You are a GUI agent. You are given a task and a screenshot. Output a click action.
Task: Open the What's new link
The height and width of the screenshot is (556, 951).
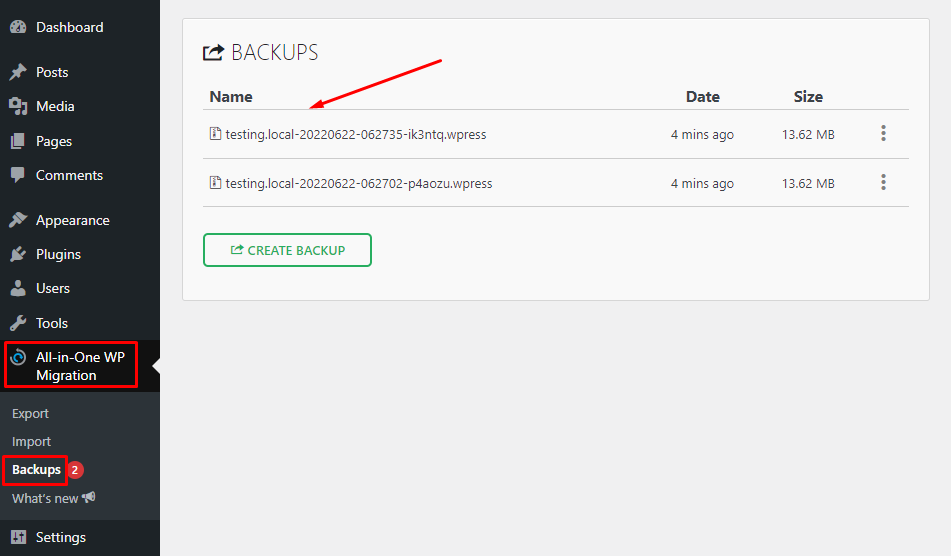[45, 498]
